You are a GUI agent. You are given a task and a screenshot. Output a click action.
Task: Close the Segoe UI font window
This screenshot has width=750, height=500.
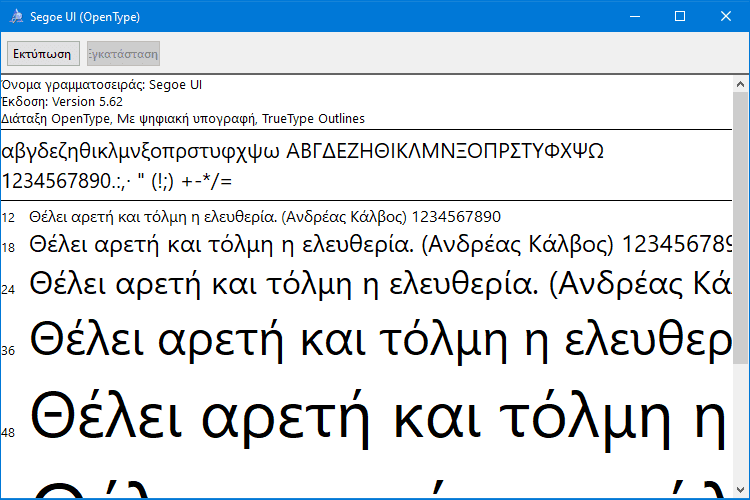pyautogui.click(x=726, y=16)
